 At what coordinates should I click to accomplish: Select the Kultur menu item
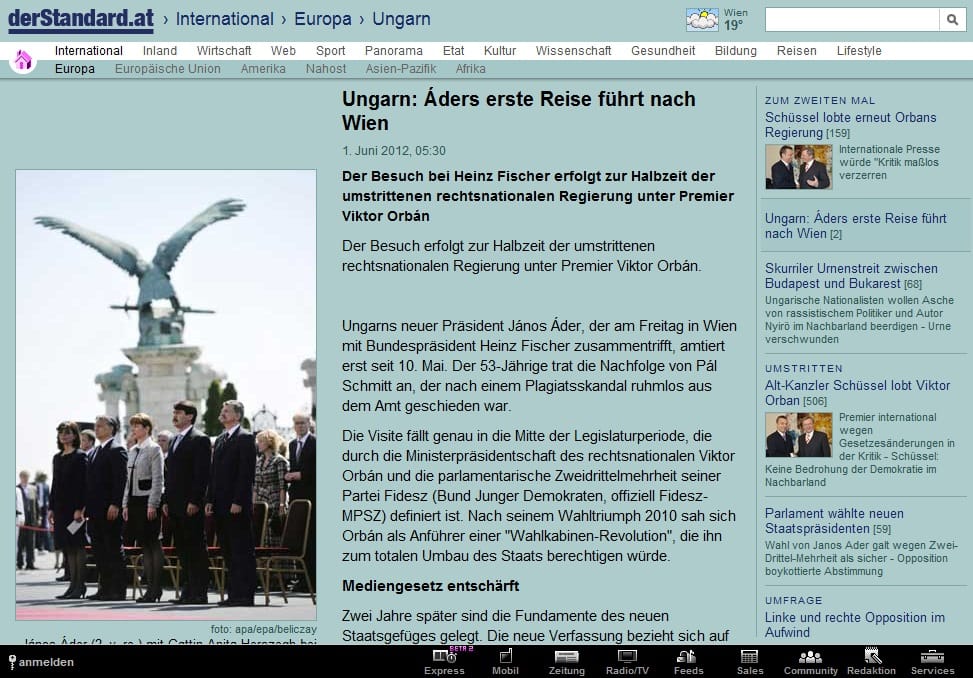(x=500, y=51)
